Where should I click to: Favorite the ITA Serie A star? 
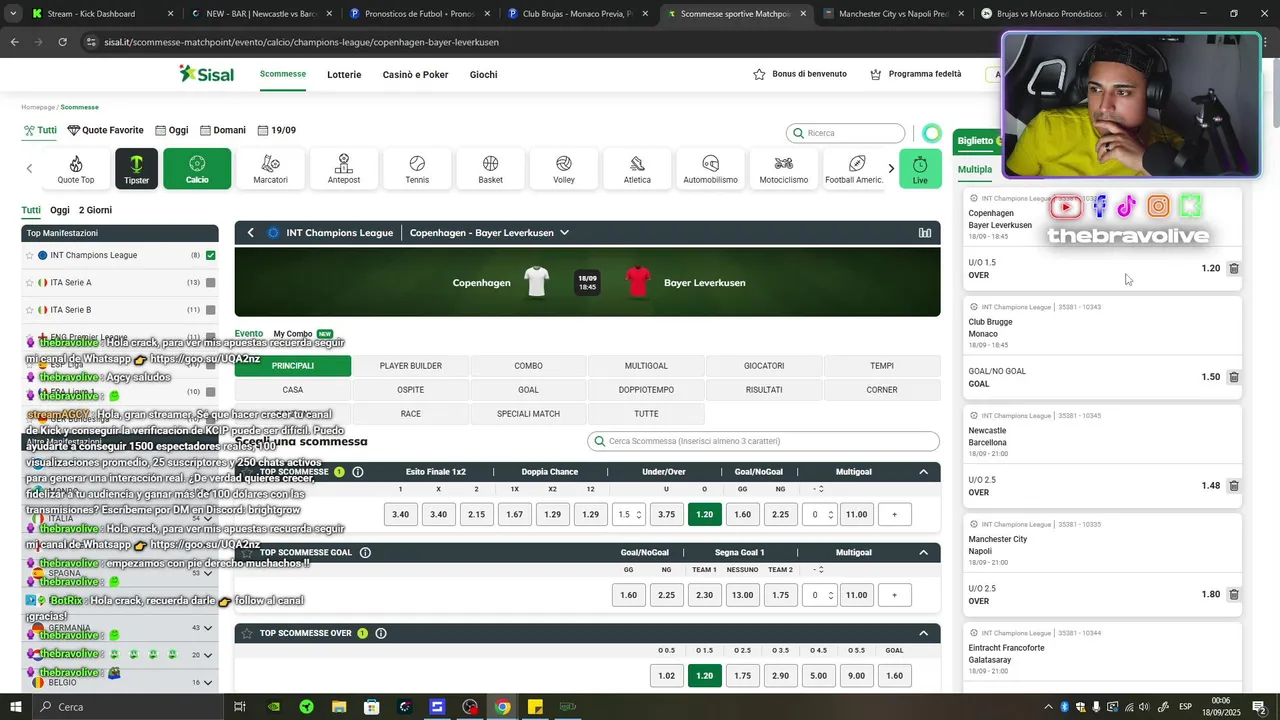[x=31, y=283]
